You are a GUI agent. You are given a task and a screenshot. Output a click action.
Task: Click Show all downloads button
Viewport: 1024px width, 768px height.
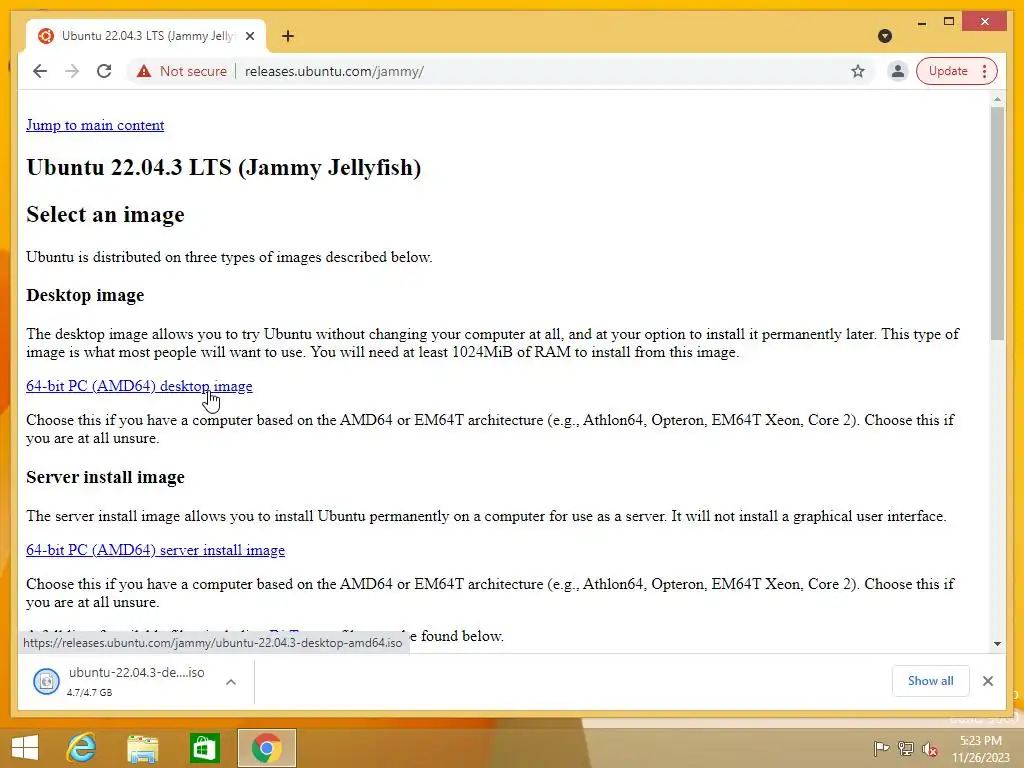pyautogui.click(x=930, y=680)
